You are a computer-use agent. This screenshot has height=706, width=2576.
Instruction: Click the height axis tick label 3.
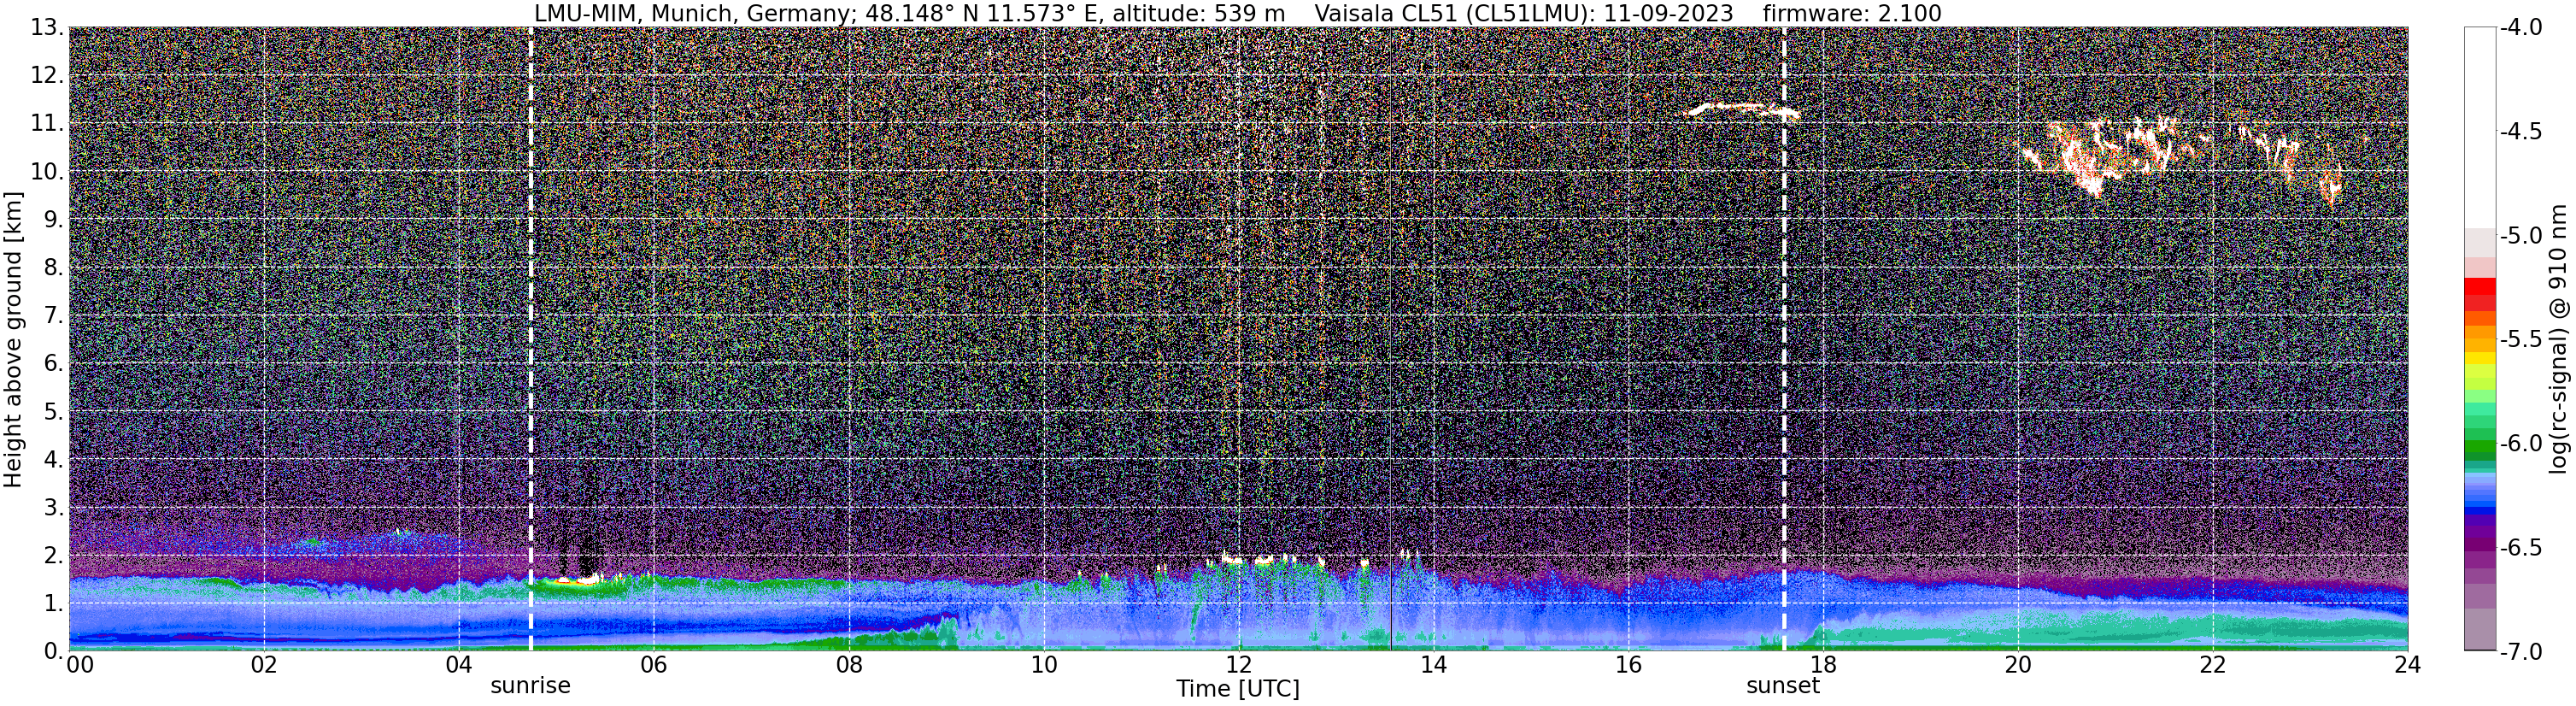[53, 507]
